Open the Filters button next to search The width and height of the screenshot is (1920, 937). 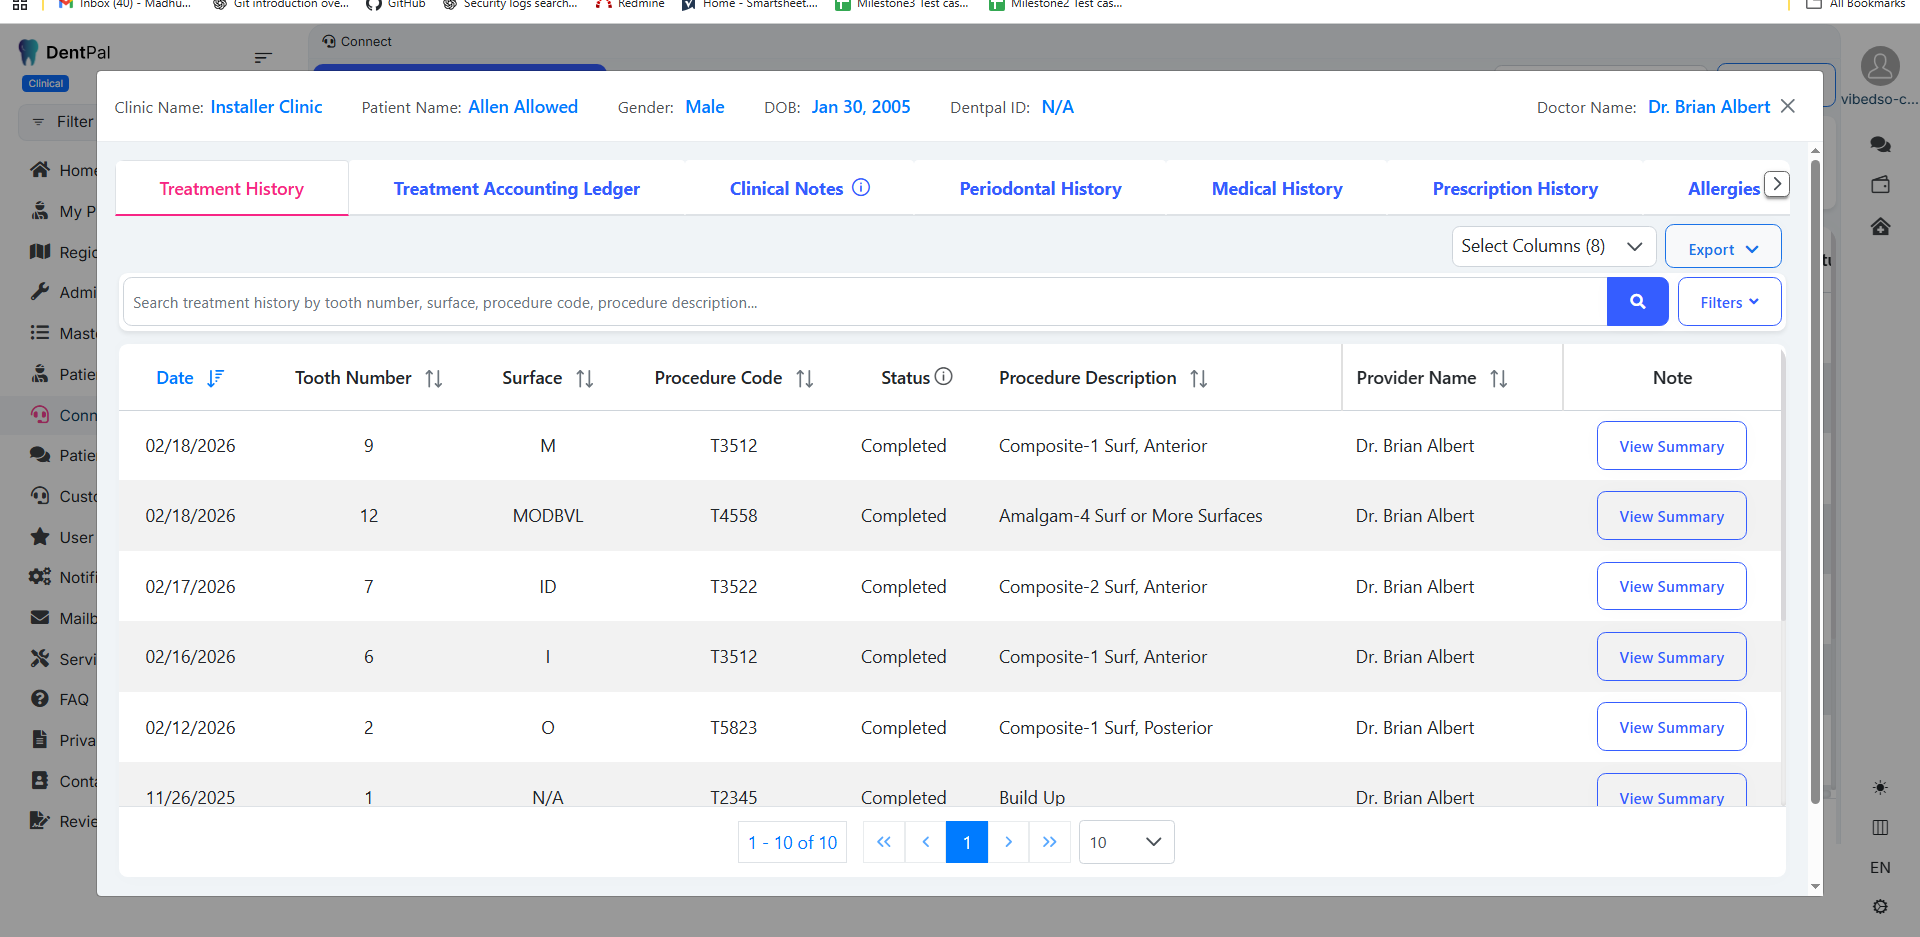(1728, 302)
